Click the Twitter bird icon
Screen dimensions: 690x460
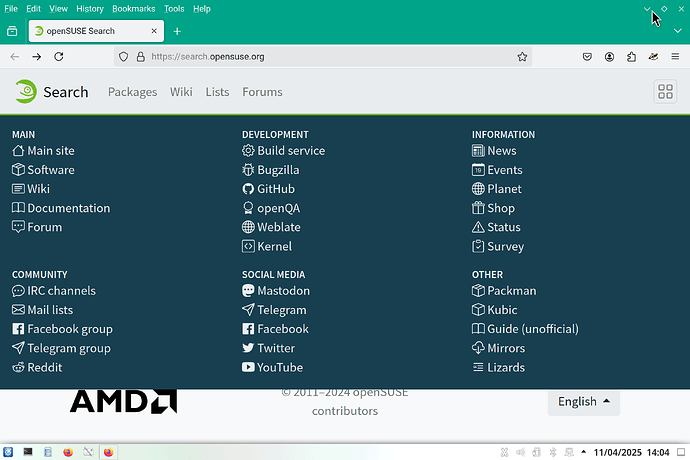[x=248, y=348]
